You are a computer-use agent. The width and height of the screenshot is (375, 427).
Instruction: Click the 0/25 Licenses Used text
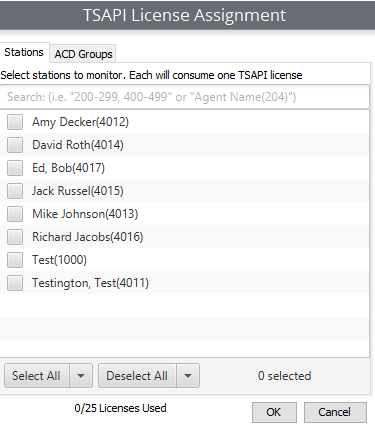pos(120,408)
